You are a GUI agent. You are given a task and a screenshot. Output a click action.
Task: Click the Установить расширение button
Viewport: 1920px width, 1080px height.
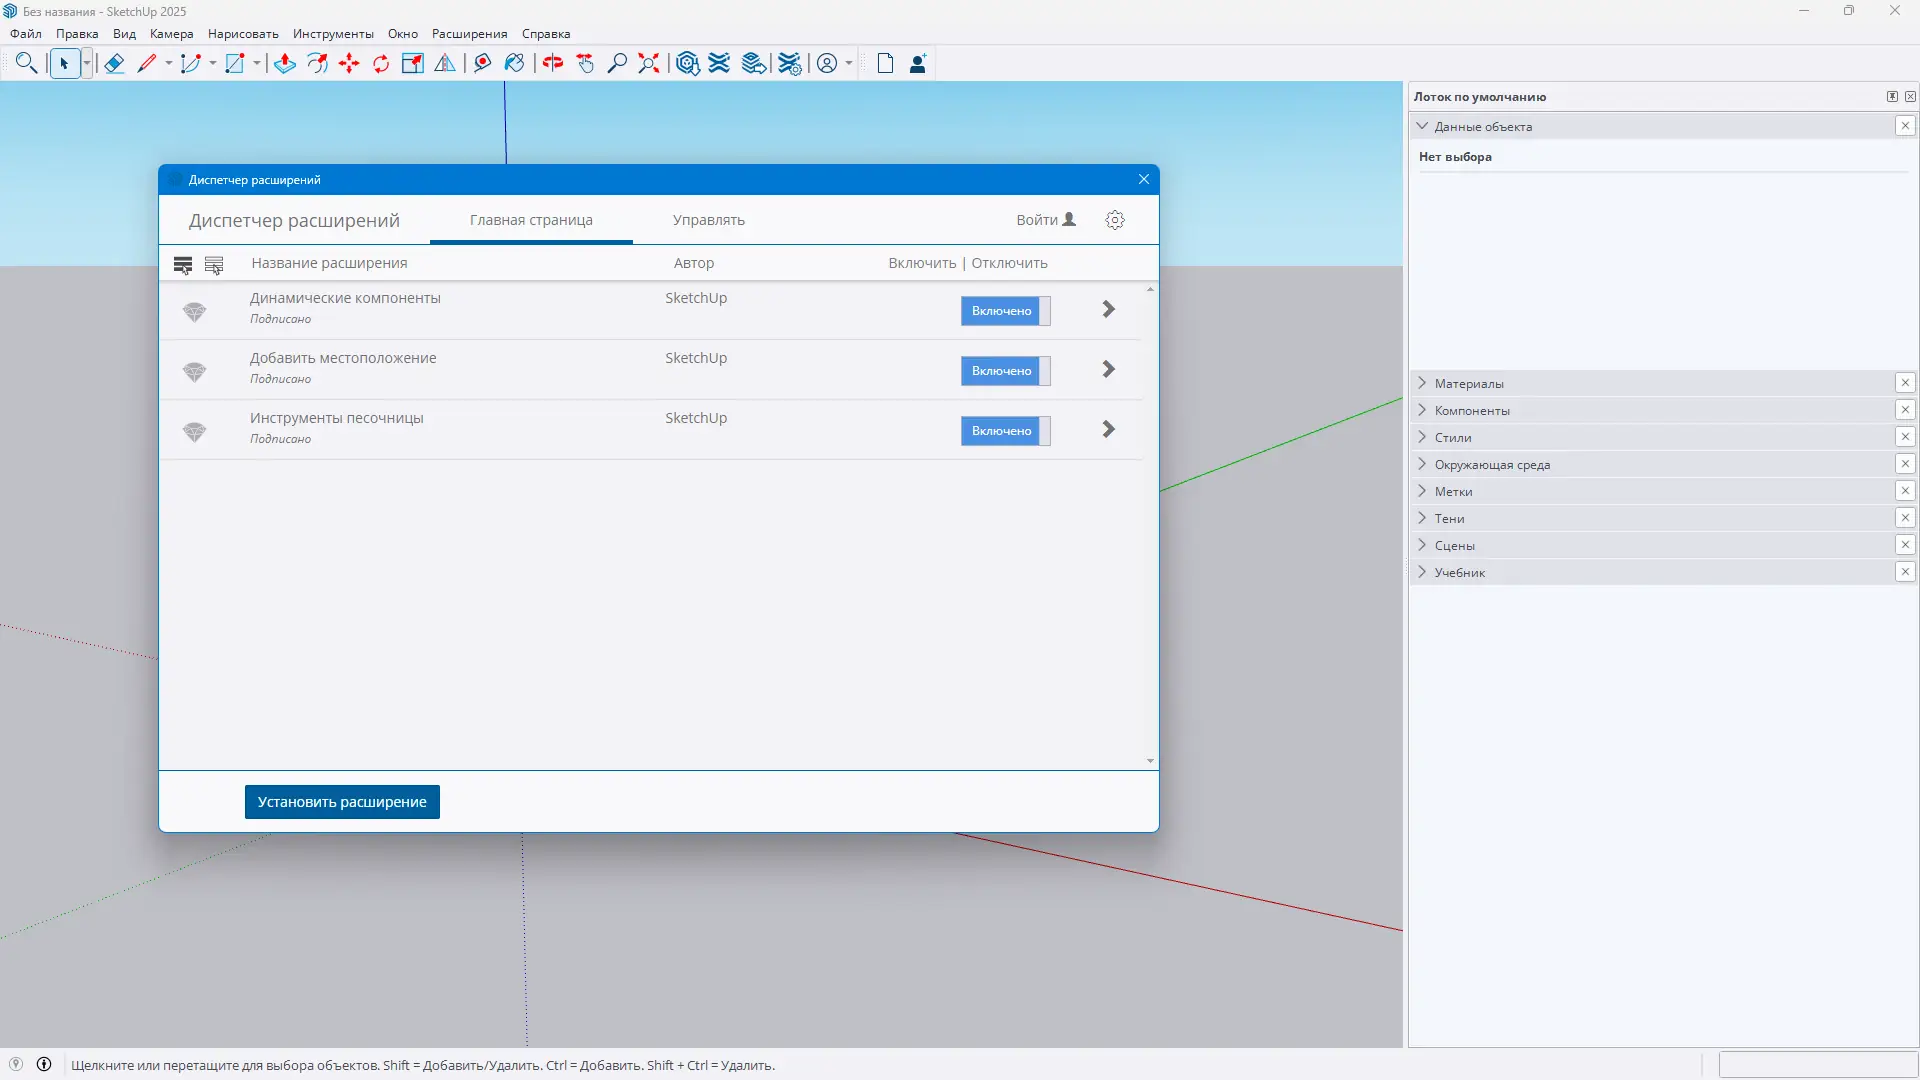tap(342, 802)
